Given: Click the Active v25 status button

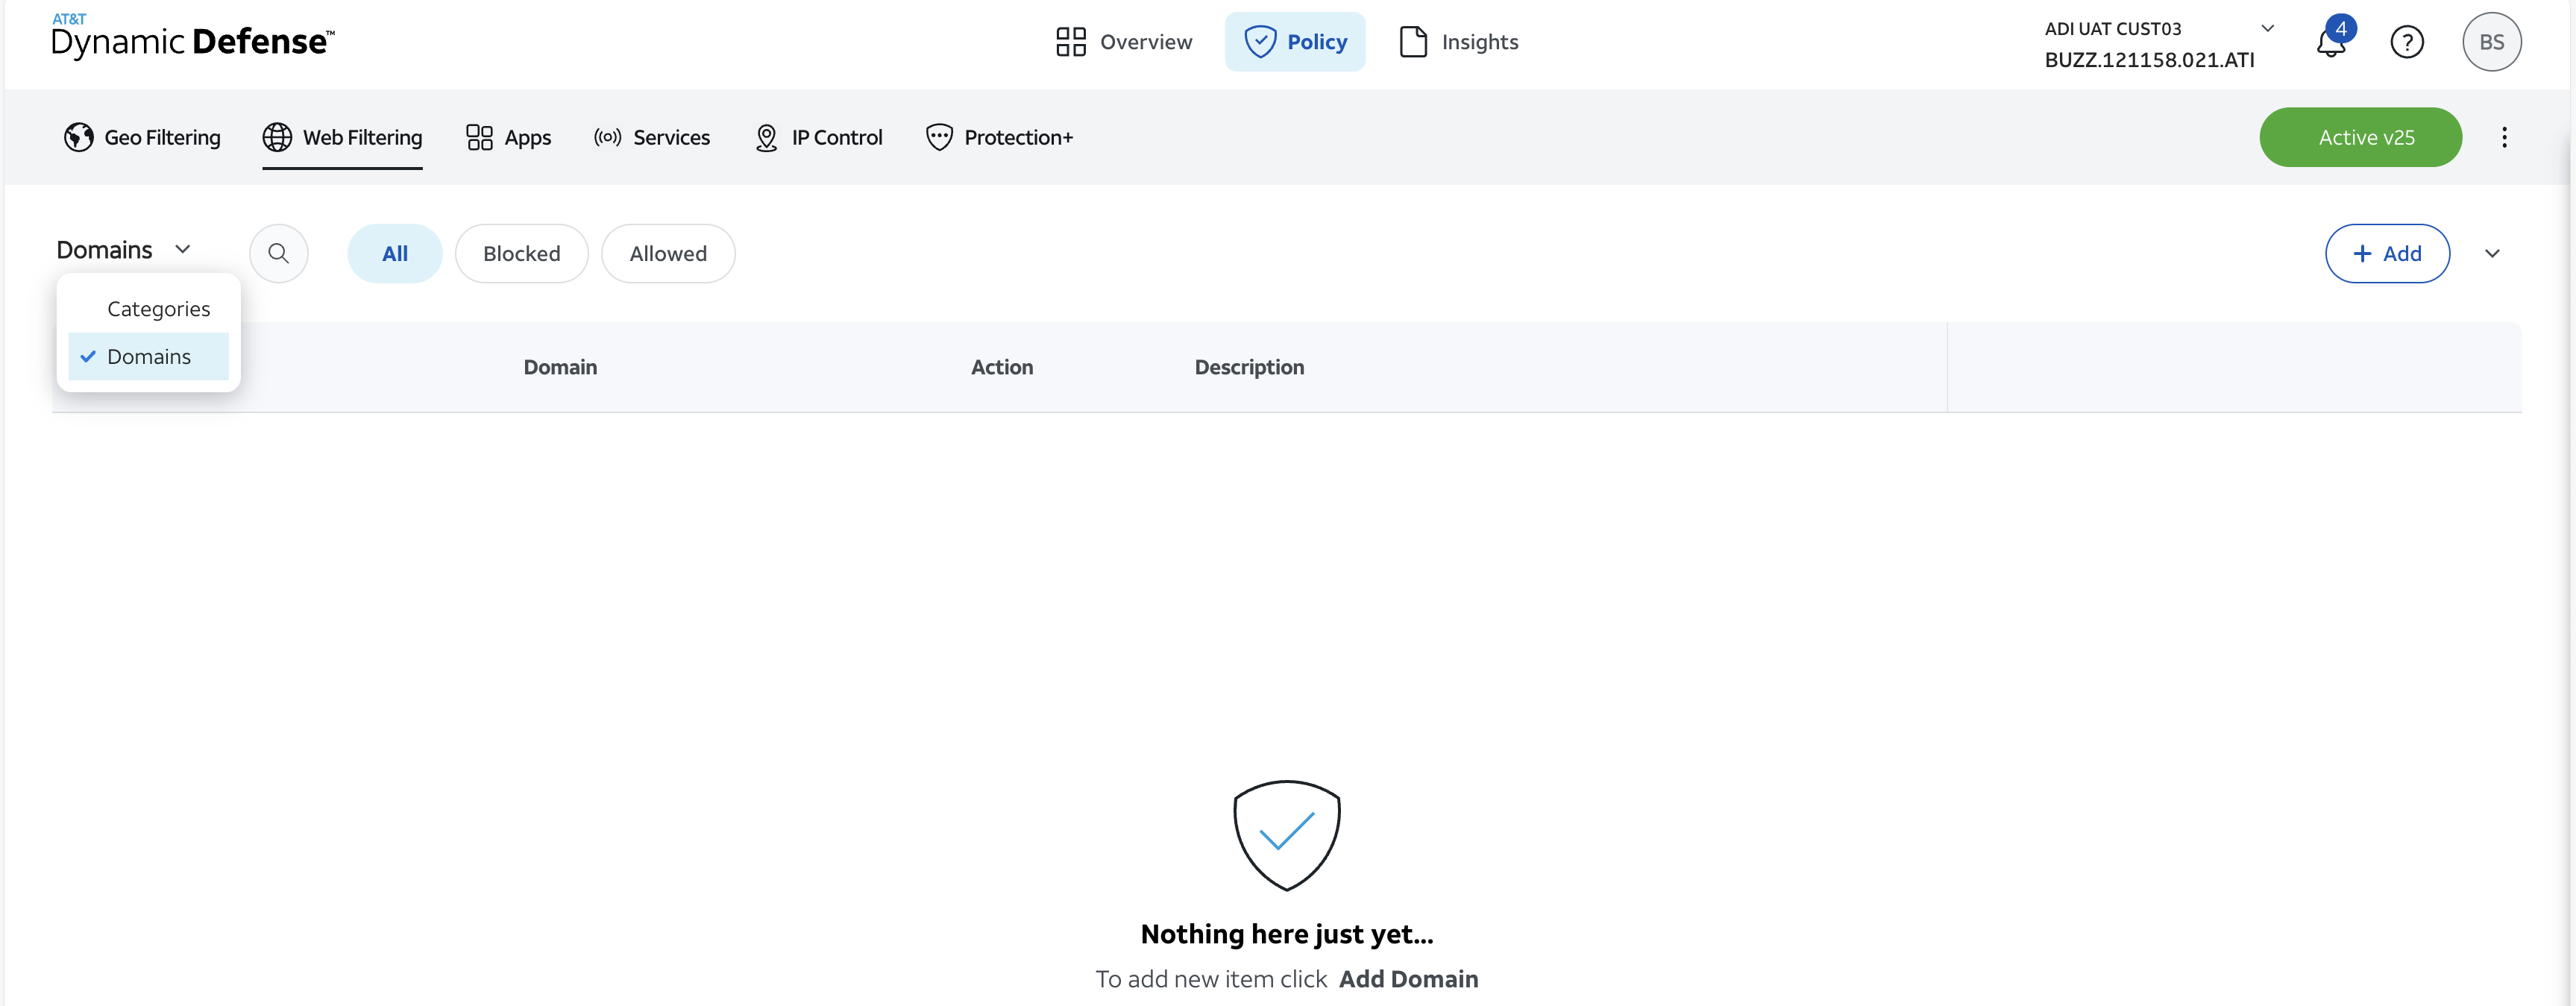Looking at the screenshot, I should click(x=2360, y=137).
